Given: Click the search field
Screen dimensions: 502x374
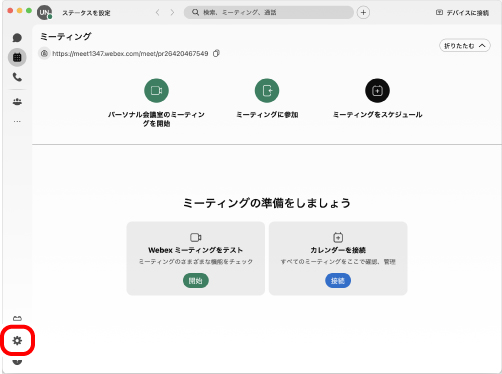Looking at the screenshot, I should pyautogui.click(x=269, y=12).
